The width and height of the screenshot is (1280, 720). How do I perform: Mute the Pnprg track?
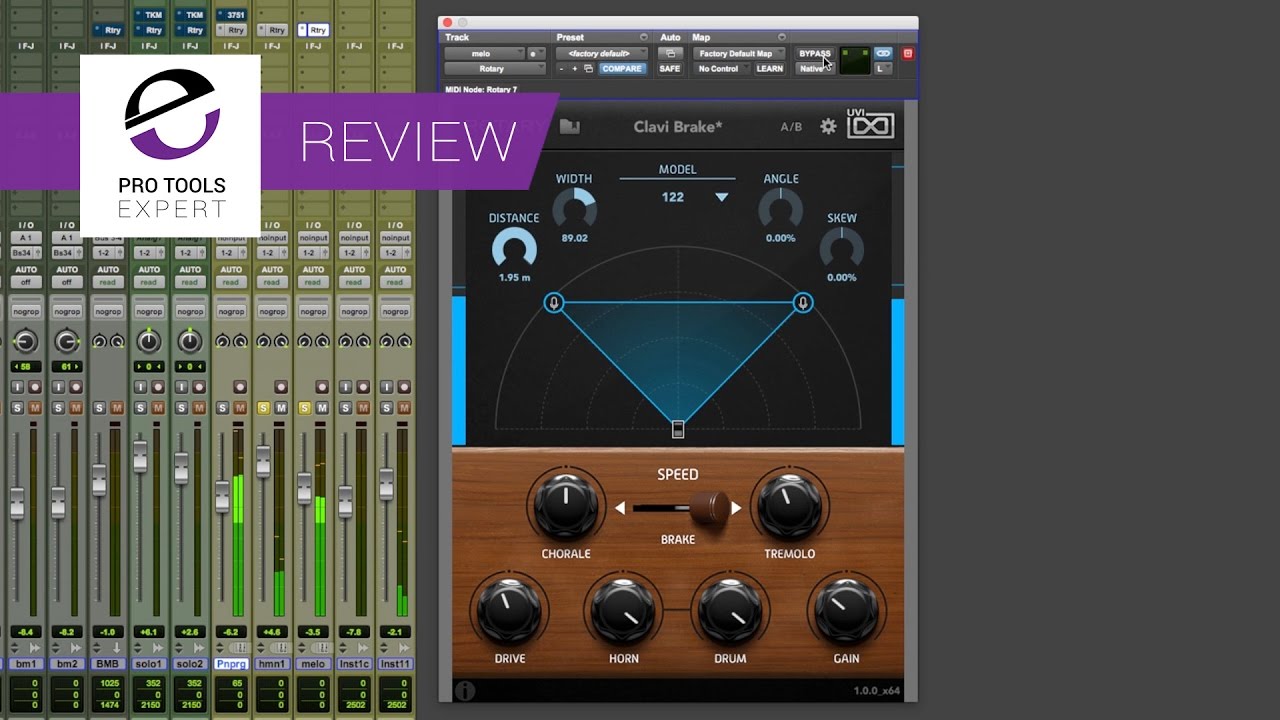pyautogui.click(x=240, y=408)
